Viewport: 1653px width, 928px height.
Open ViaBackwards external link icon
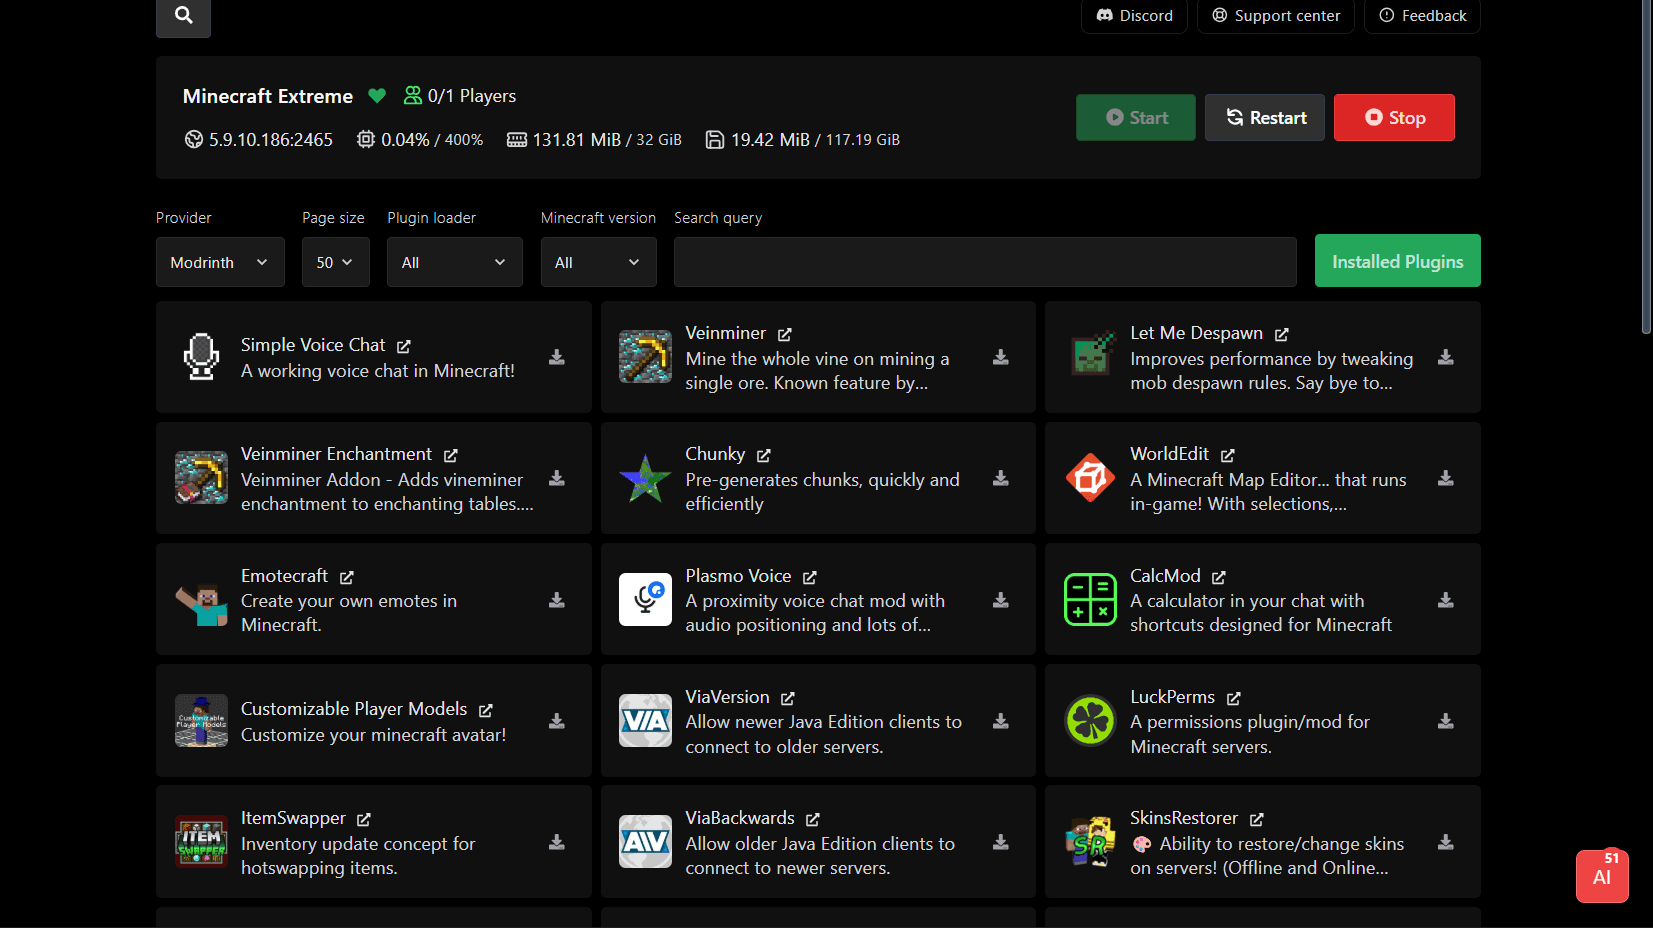point(813,819)
